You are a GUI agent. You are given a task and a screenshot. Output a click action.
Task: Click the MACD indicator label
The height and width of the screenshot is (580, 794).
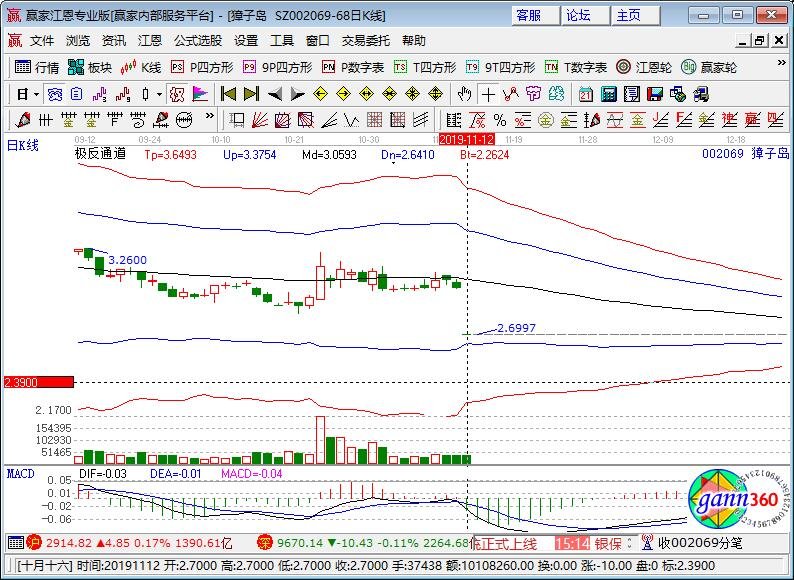tap(21, 474)
